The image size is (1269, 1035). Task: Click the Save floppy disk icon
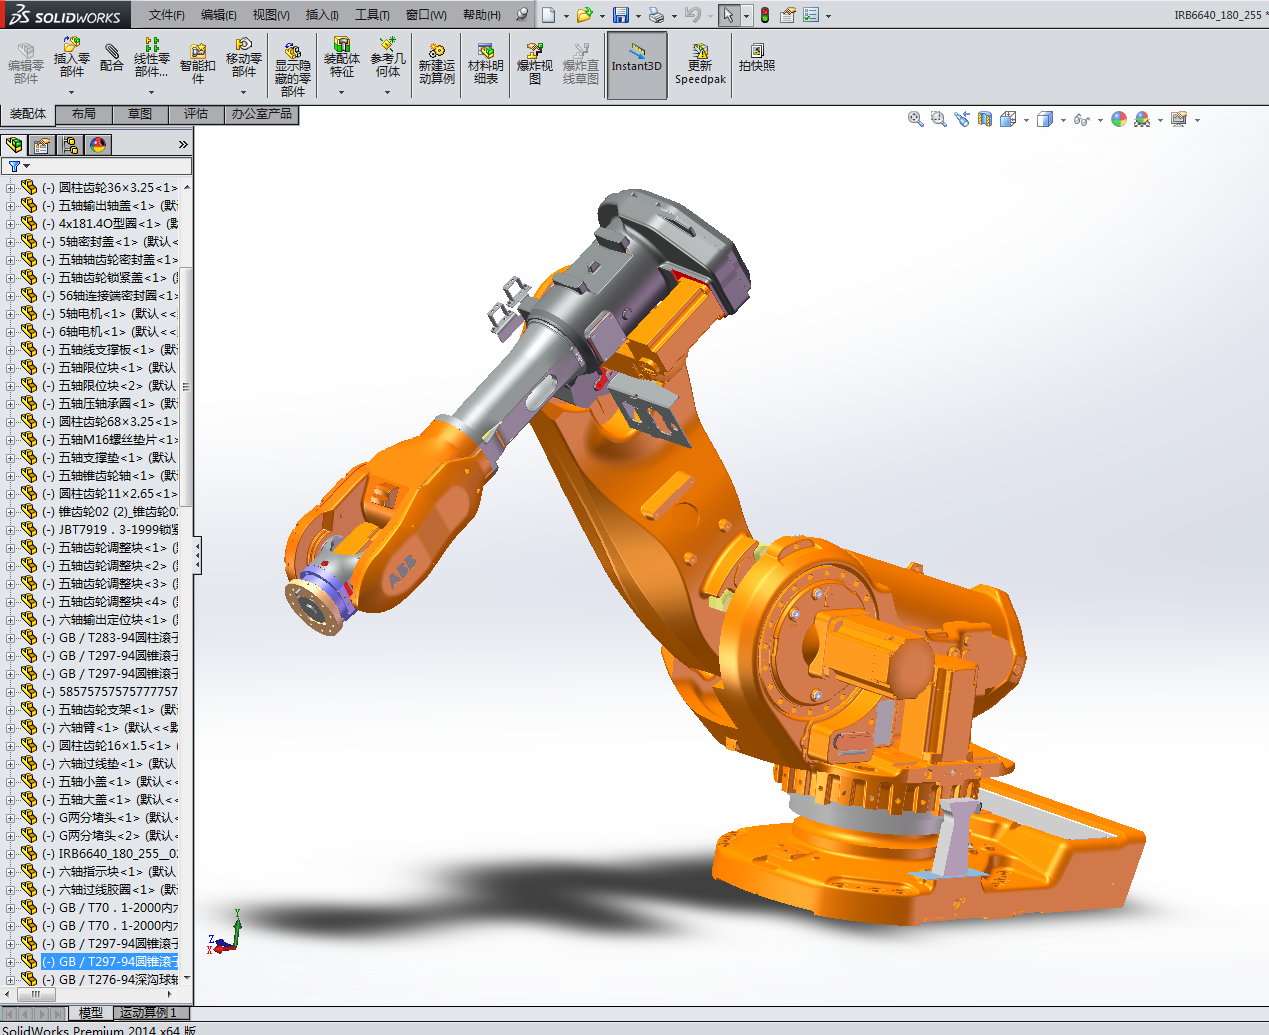tap(620, 15)
